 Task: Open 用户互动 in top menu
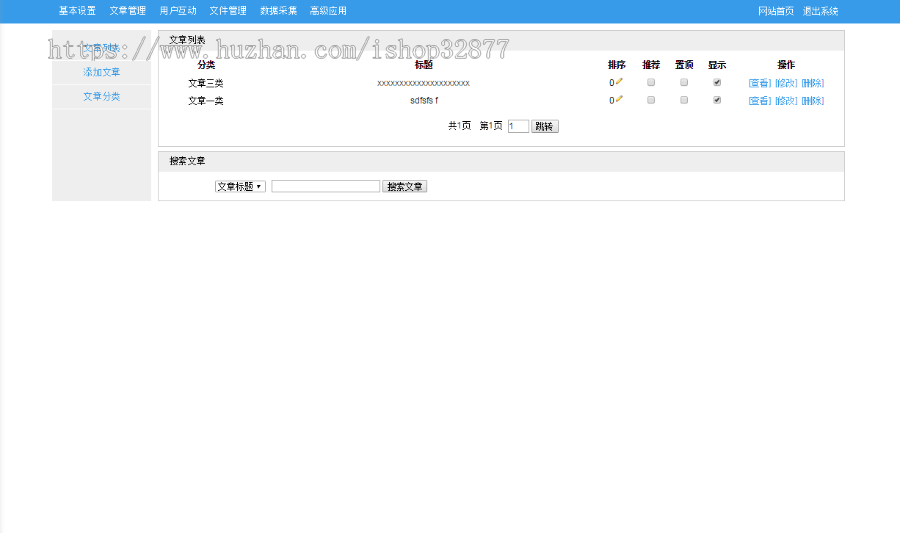click(x=178, y=11)
